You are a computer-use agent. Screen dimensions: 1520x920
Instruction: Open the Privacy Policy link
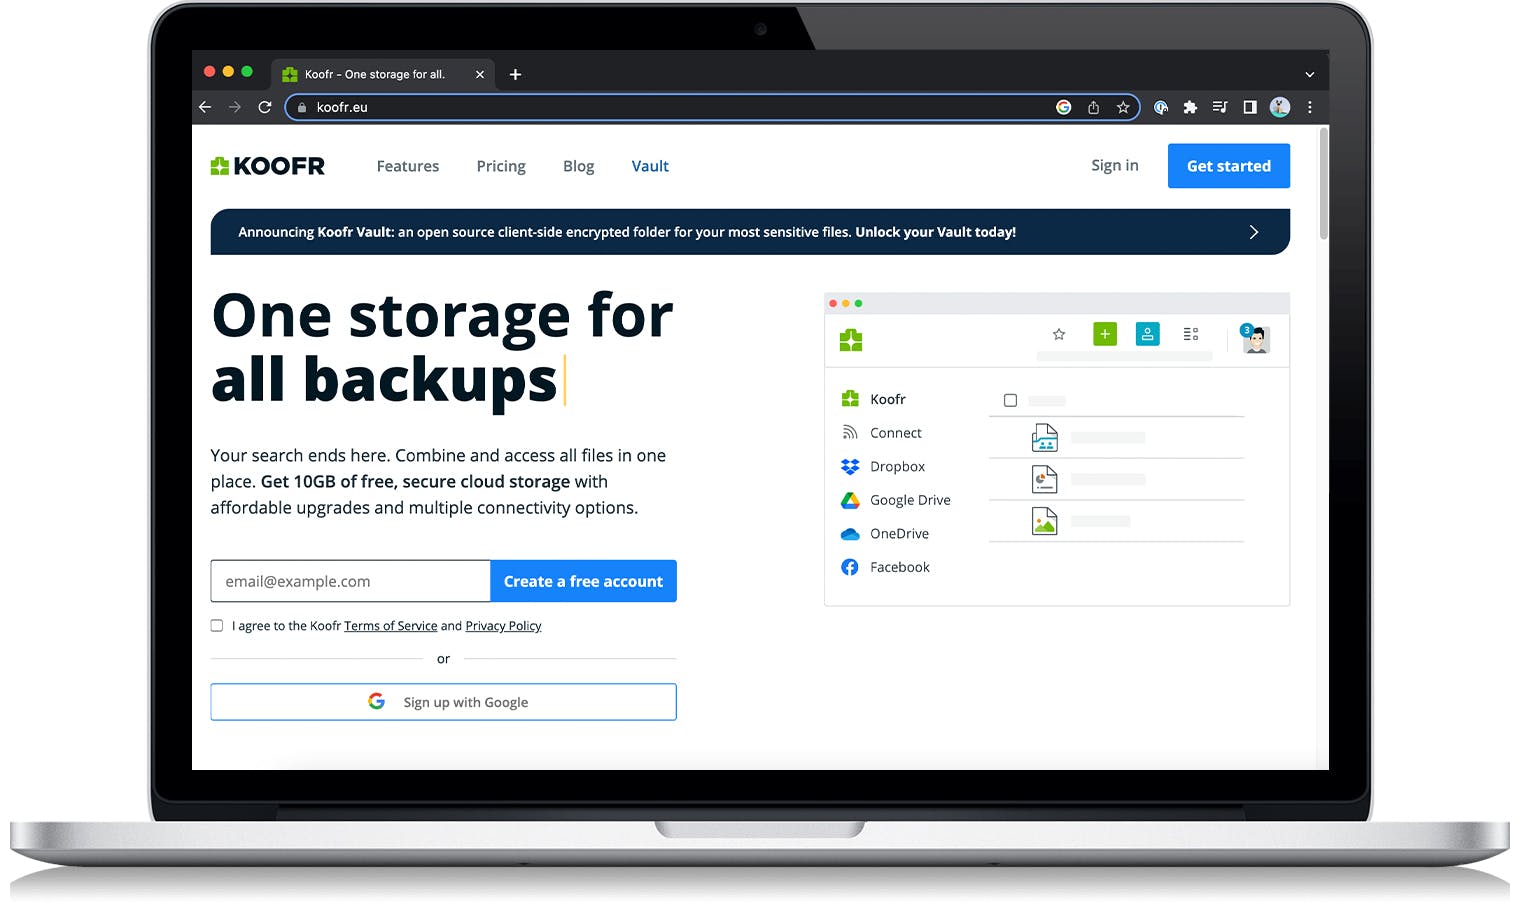pos(503,626)
